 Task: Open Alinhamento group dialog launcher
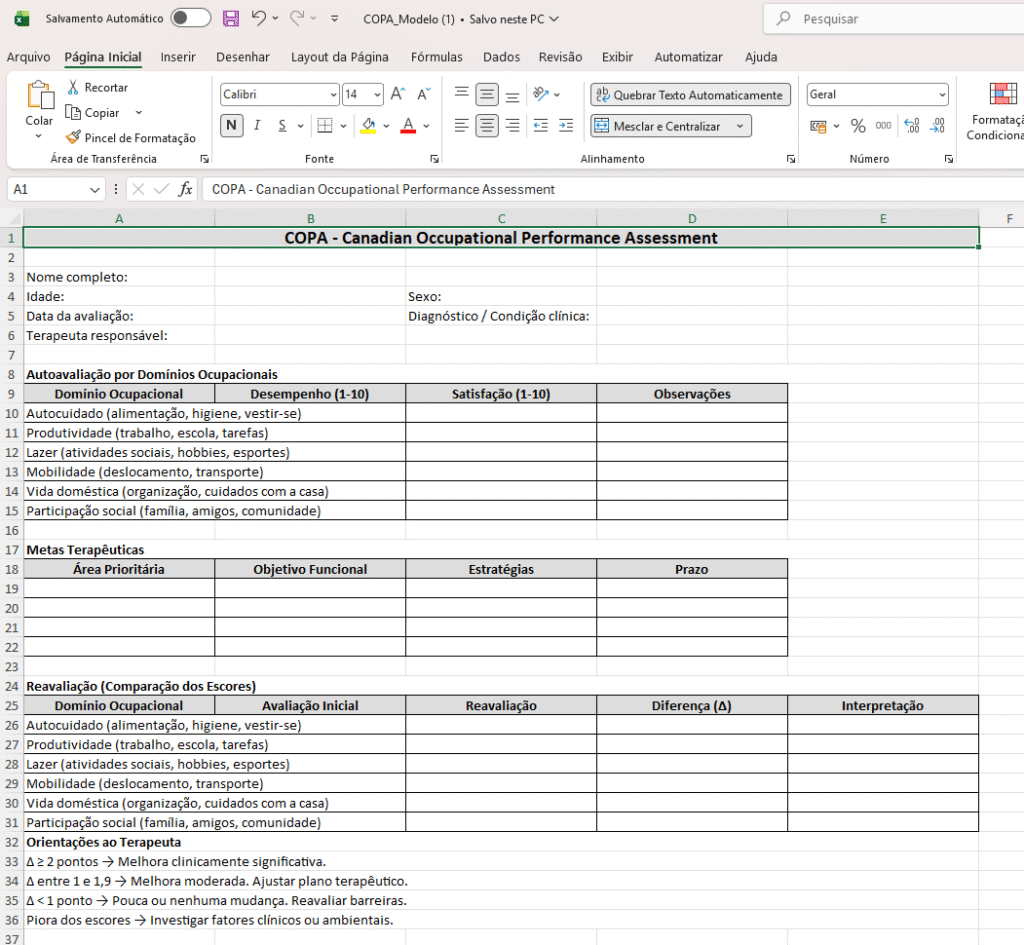[x=791, y=159]
